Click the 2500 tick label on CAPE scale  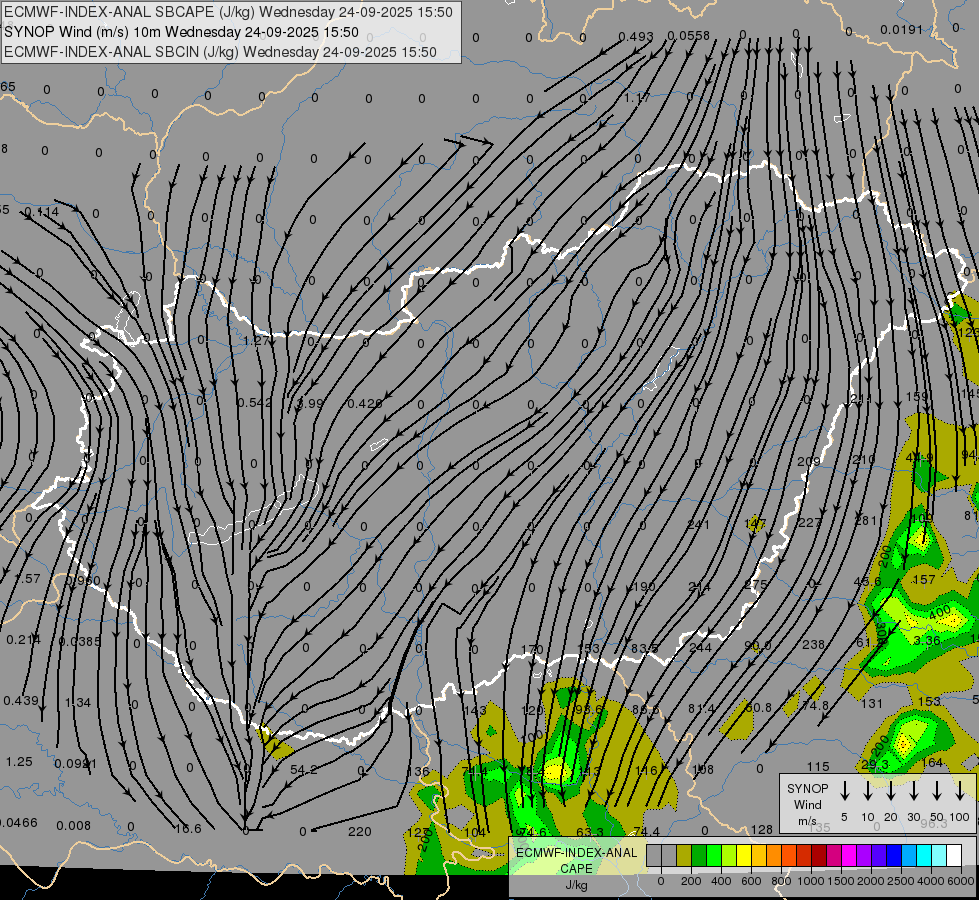click(x=901, y=881)
